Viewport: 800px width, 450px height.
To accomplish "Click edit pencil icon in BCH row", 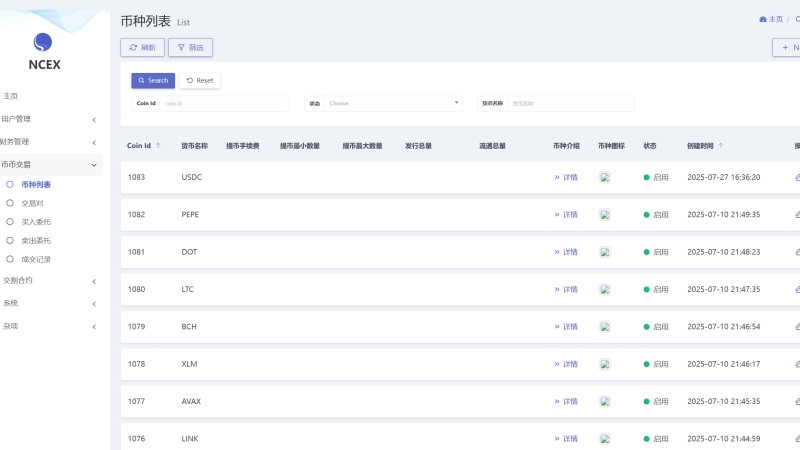I will pyautogui.click(x=797, y=326).
